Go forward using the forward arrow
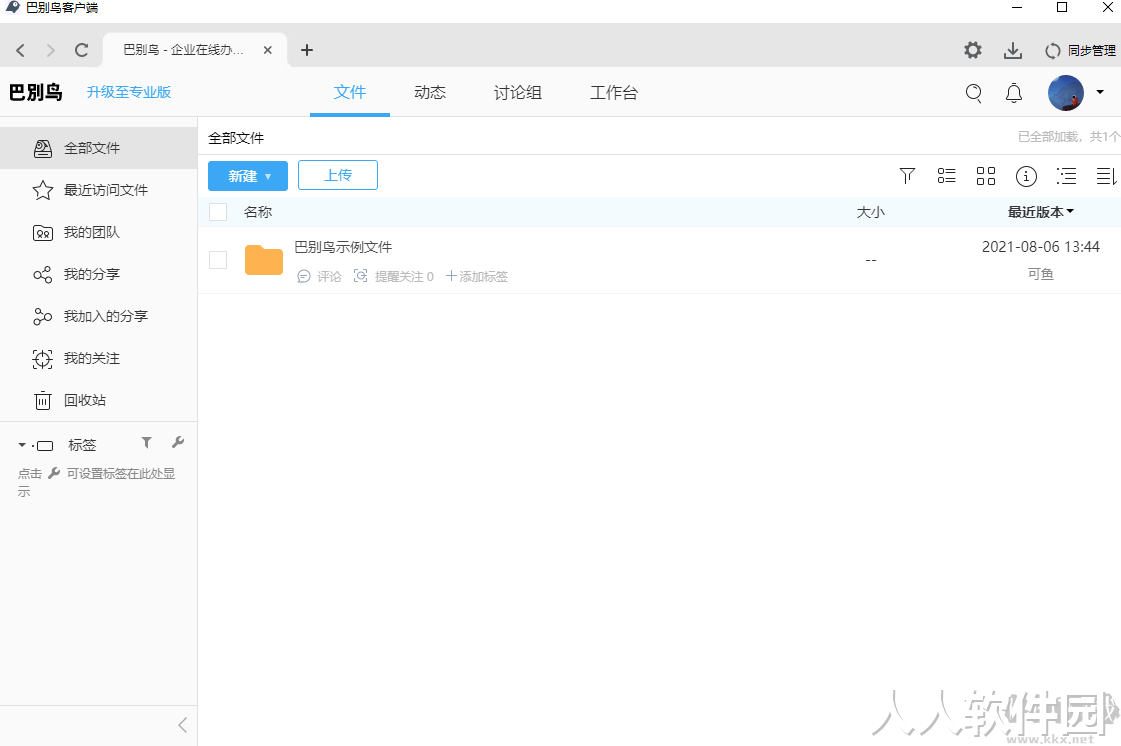Screen dimensions: 1121x746 point(51,50)
